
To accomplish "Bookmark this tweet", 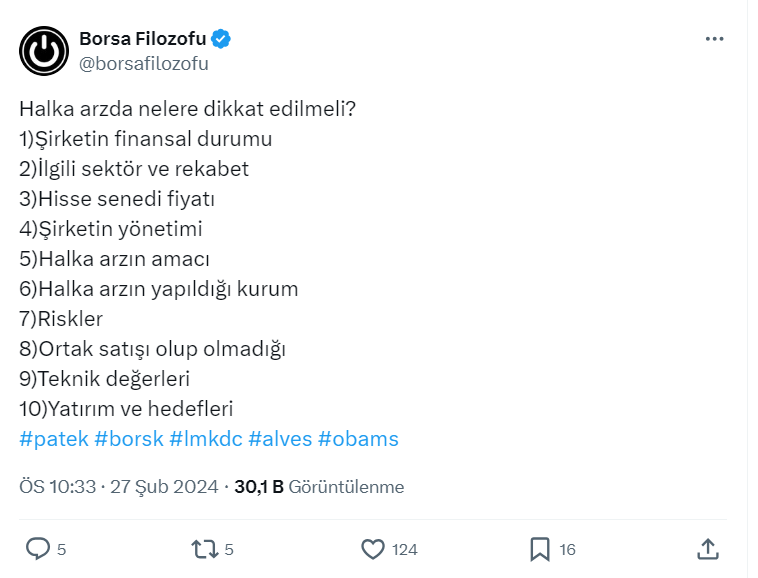I will (x=540, y=548).
